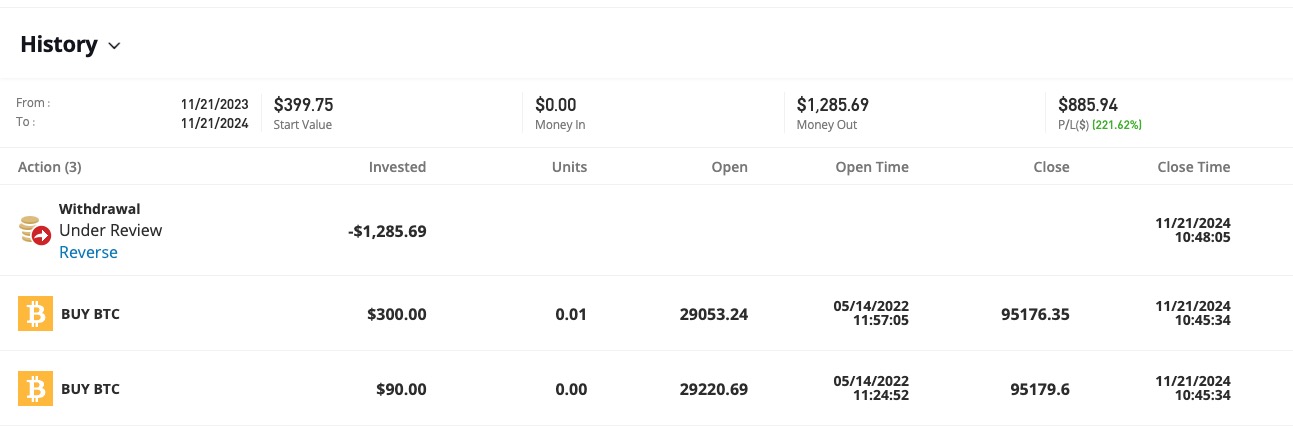
Task: Sort by the Close Time column header
Action: pos(1194,167)
